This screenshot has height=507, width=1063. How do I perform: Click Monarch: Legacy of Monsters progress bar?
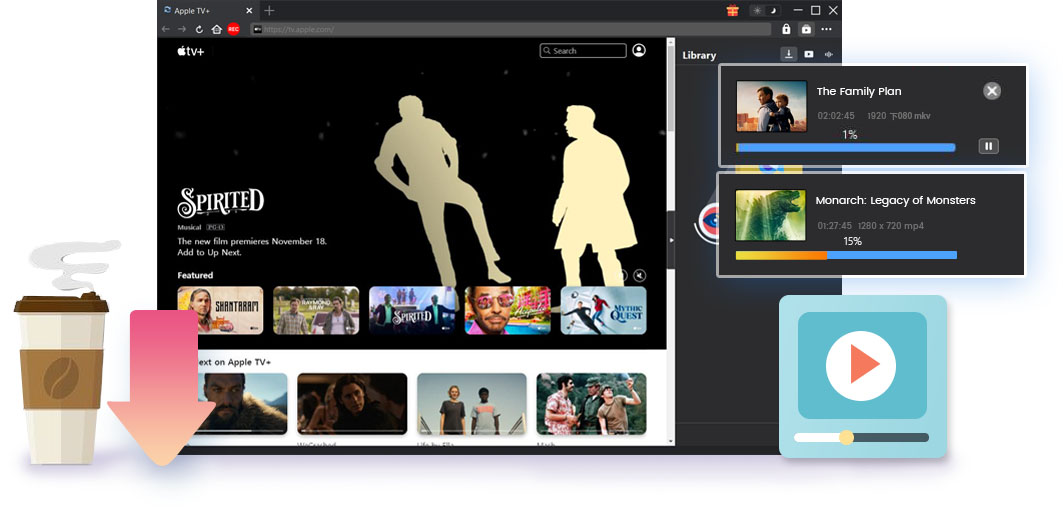846,255
